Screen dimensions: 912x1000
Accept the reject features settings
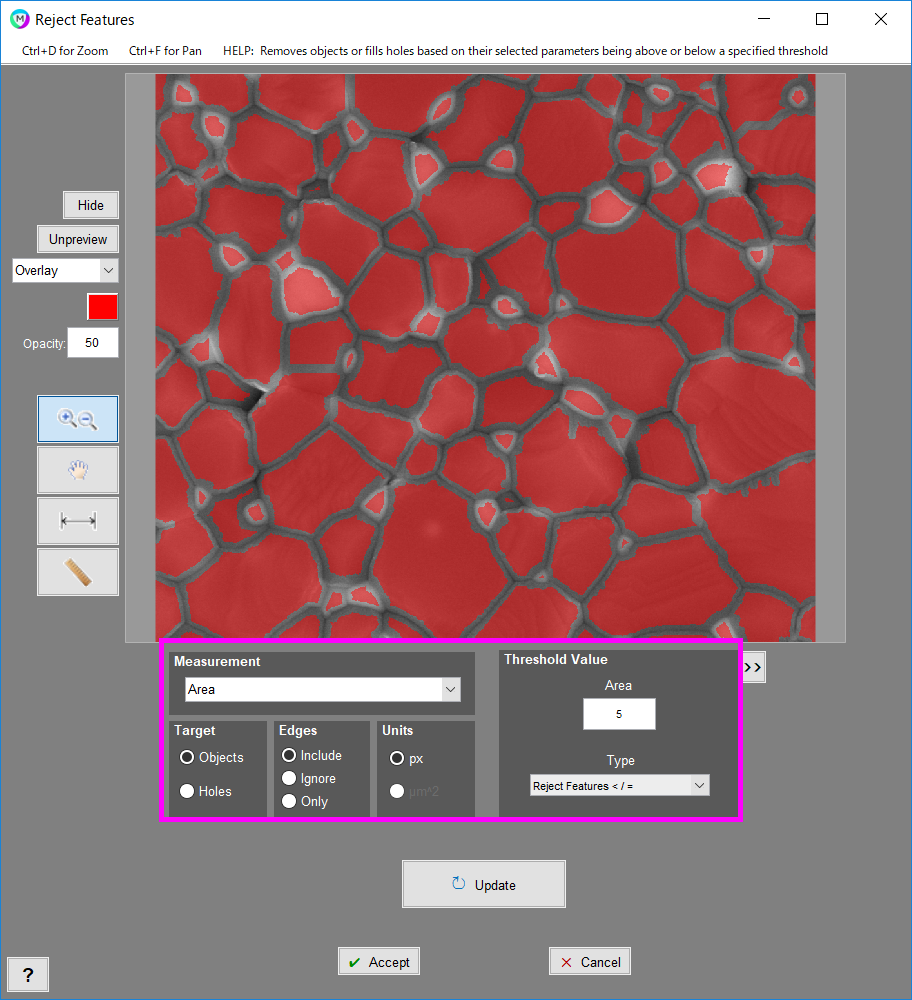379,962
